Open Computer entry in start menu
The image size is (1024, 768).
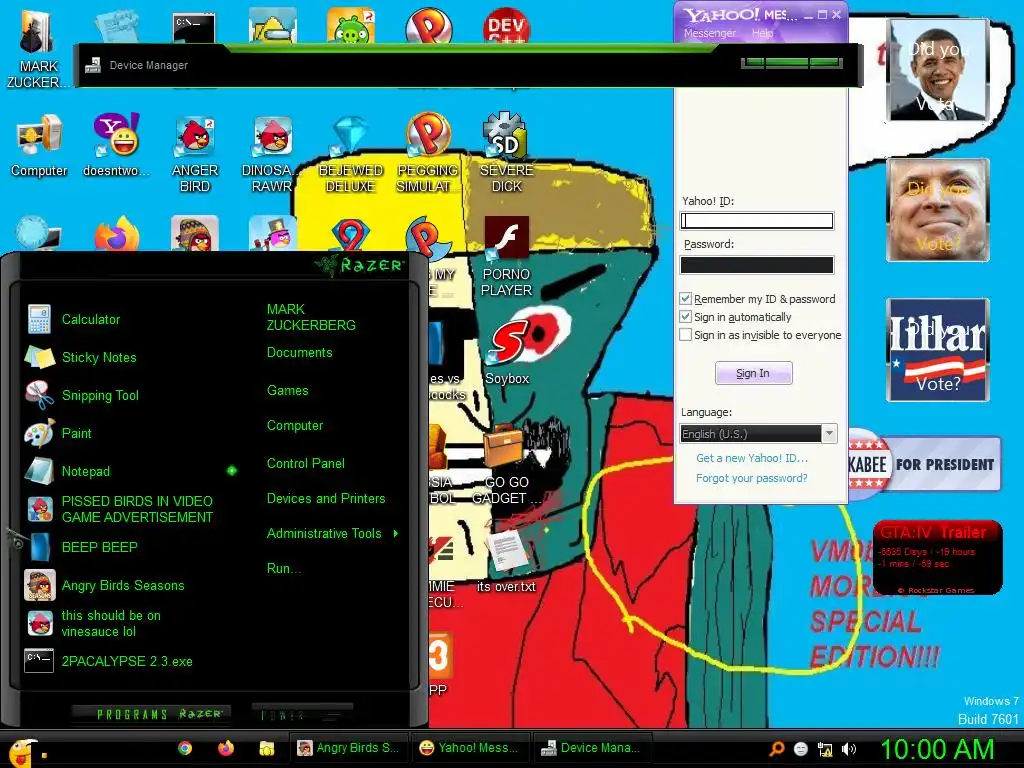(x=295, y=426)
